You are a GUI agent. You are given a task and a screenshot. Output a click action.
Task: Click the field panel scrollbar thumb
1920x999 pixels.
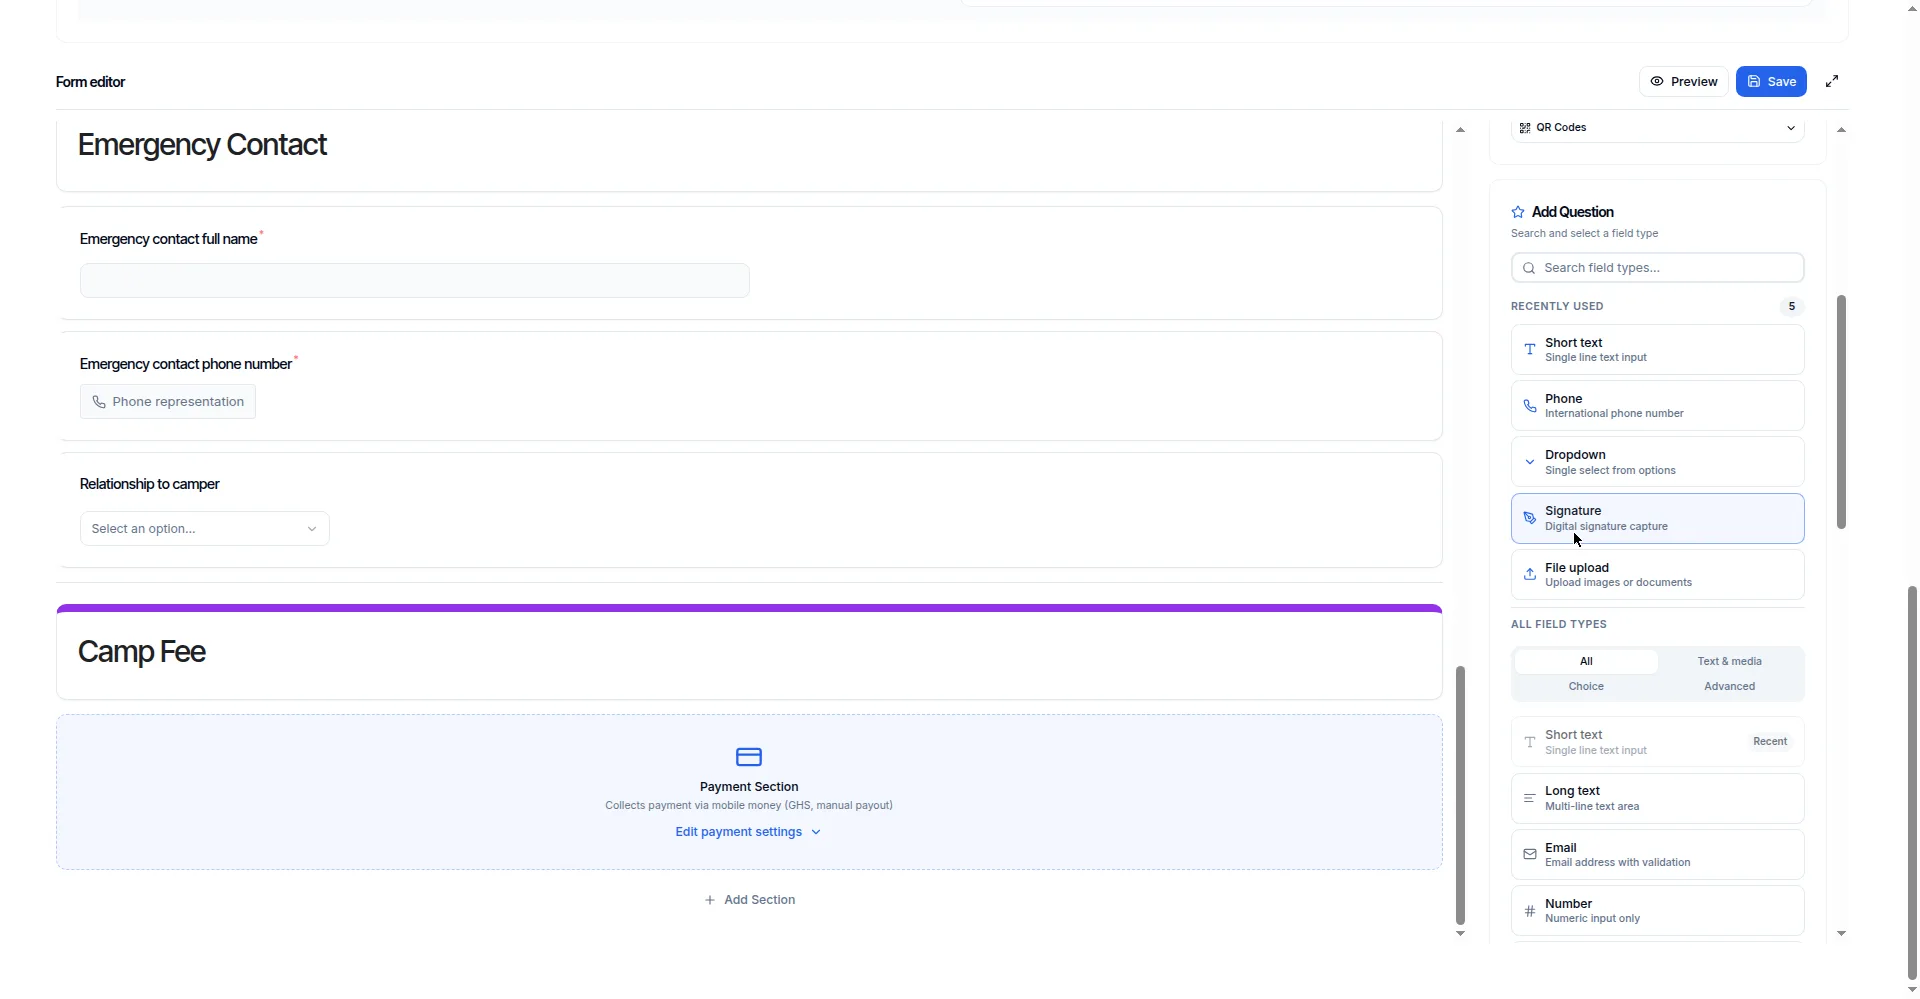tap(1841, 412)
